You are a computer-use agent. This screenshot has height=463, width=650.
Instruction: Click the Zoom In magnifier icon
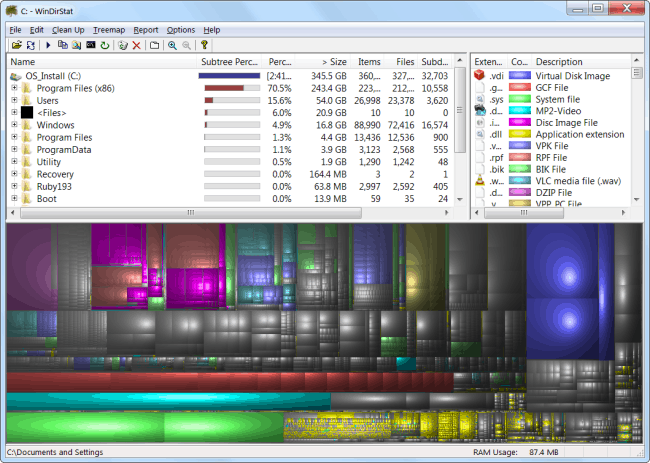point(172,45)
